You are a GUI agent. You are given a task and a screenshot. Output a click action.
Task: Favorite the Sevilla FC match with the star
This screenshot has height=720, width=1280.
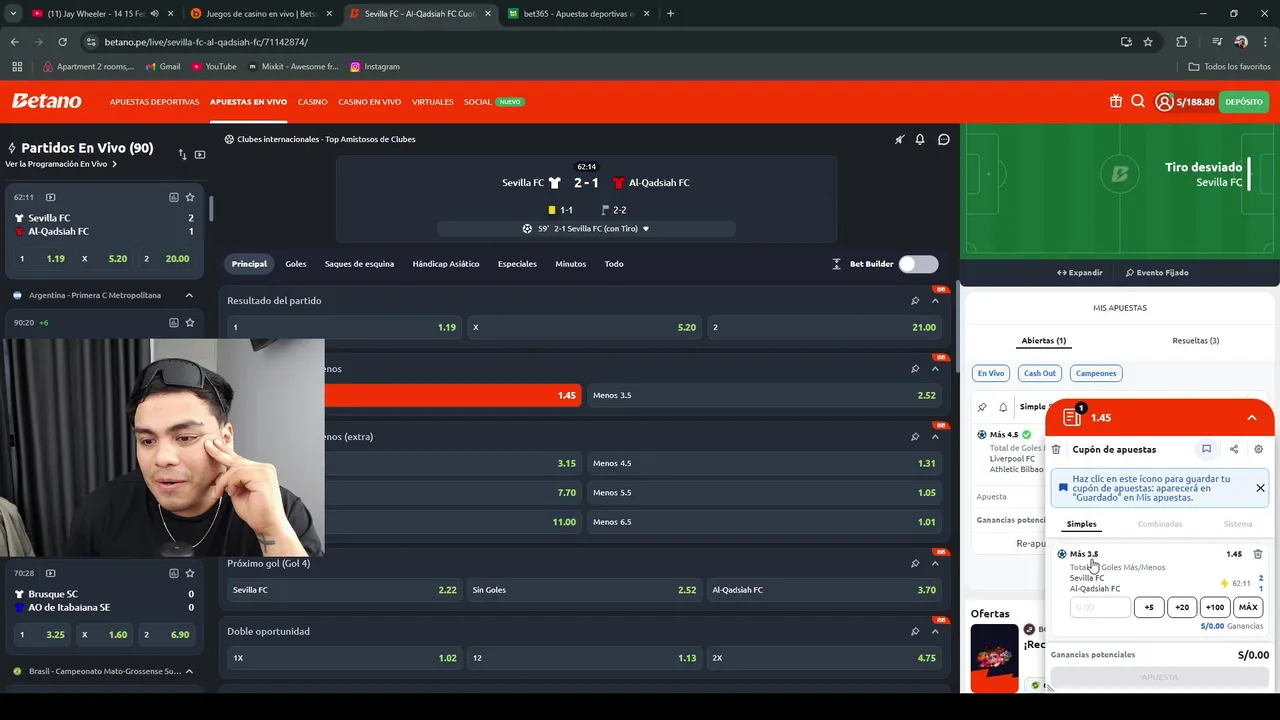pyautogui.click(x=190, y=197)
